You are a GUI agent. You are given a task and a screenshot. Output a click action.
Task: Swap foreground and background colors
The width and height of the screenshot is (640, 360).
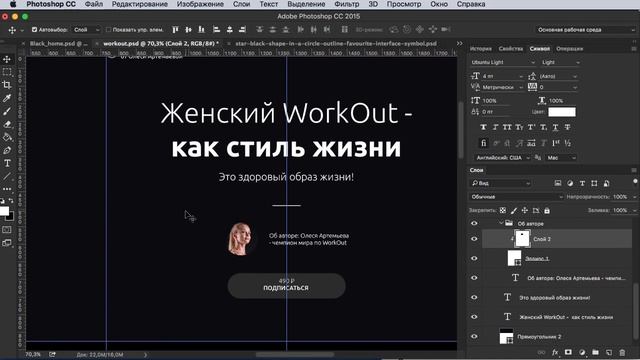coord(11,201)
